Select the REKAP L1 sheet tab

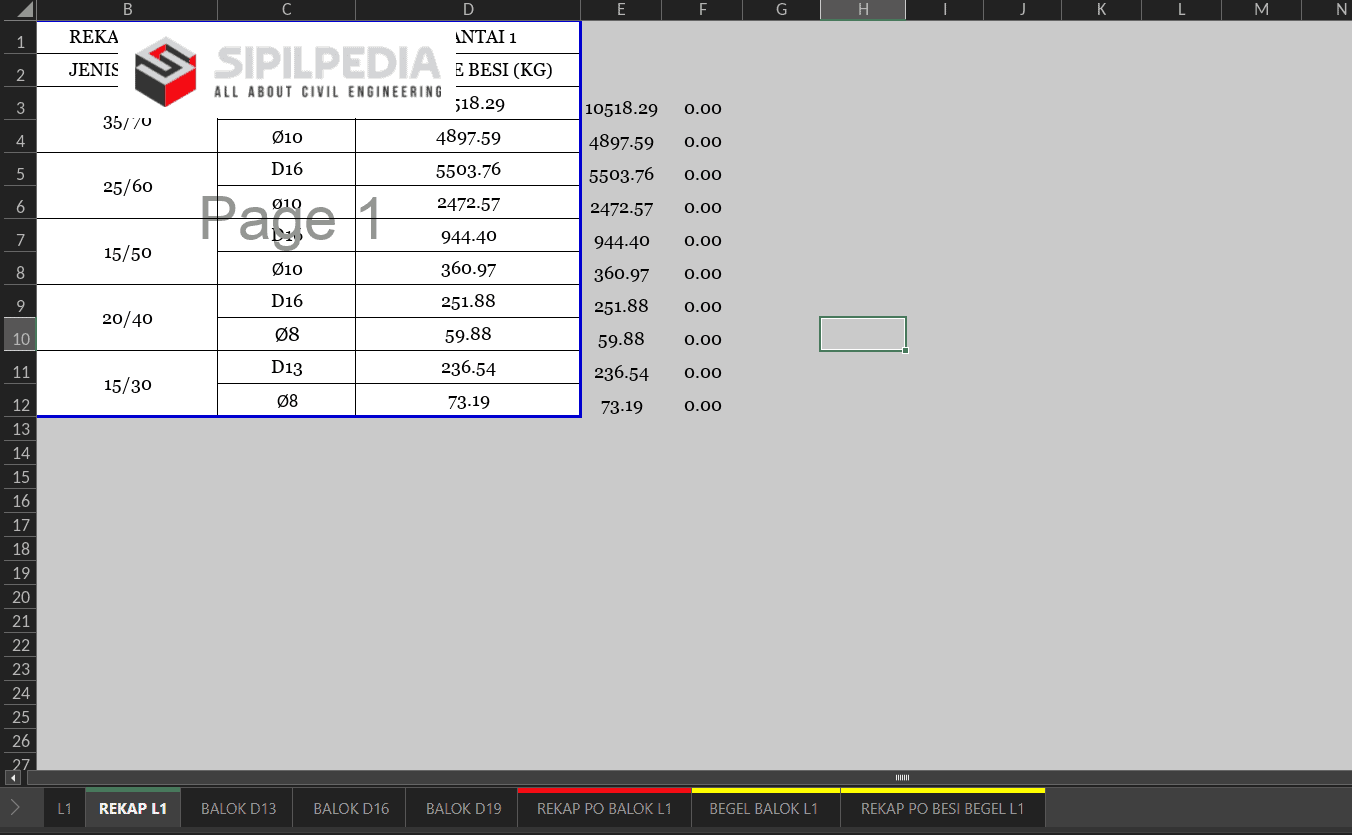coord(133,808)
